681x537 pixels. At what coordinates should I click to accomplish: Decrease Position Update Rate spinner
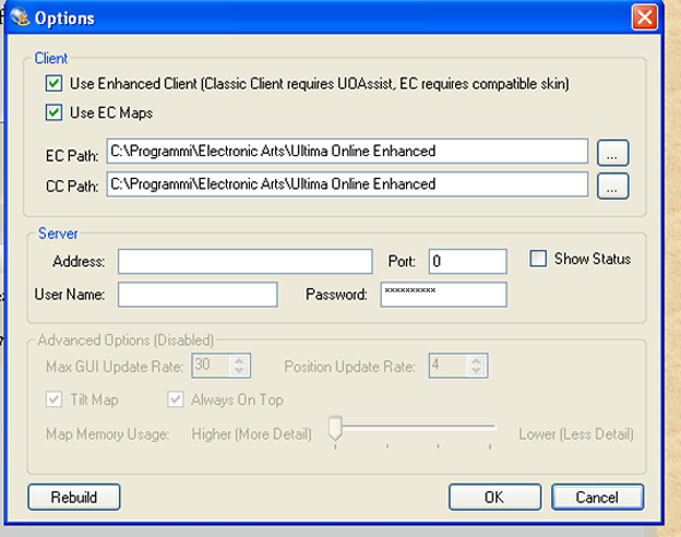pos(476,370)
